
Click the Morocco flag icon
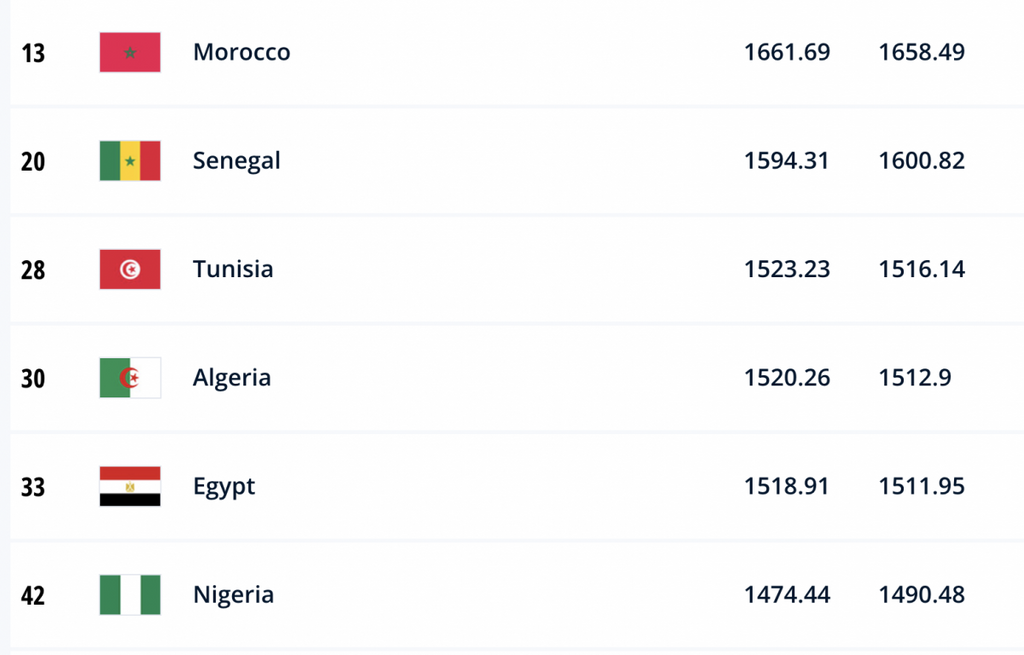(x=130, y=52)
